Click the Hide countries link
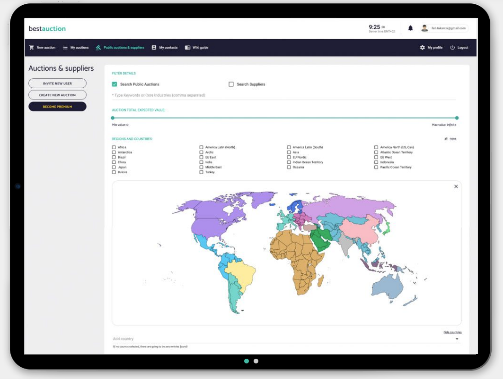 (x=452, y=332)
